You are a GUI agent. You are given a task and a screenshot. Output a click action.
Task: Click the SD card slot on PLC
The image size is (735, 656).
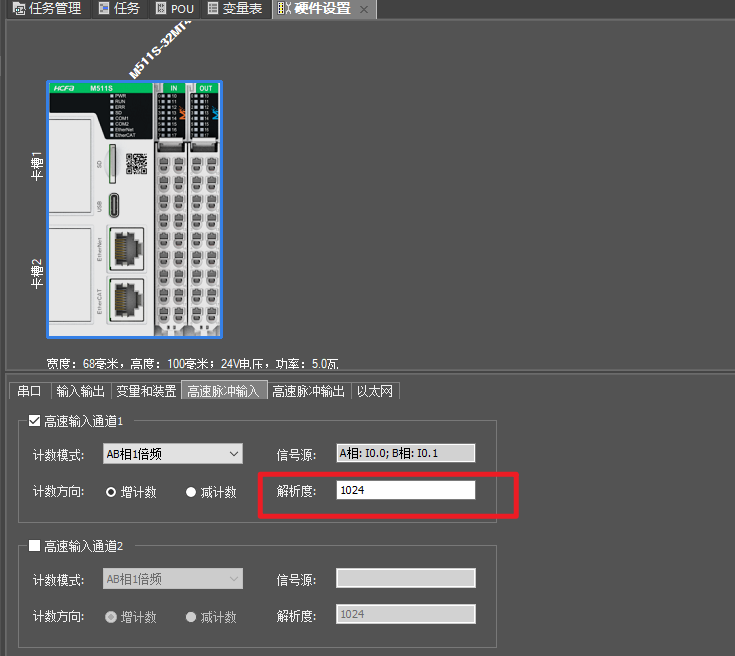[x=112, y=162]
